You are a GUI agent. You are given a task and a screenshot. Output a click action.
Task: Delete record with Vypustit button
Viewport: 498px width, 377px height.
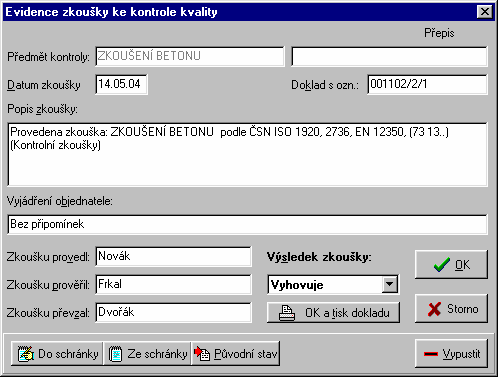451,353
